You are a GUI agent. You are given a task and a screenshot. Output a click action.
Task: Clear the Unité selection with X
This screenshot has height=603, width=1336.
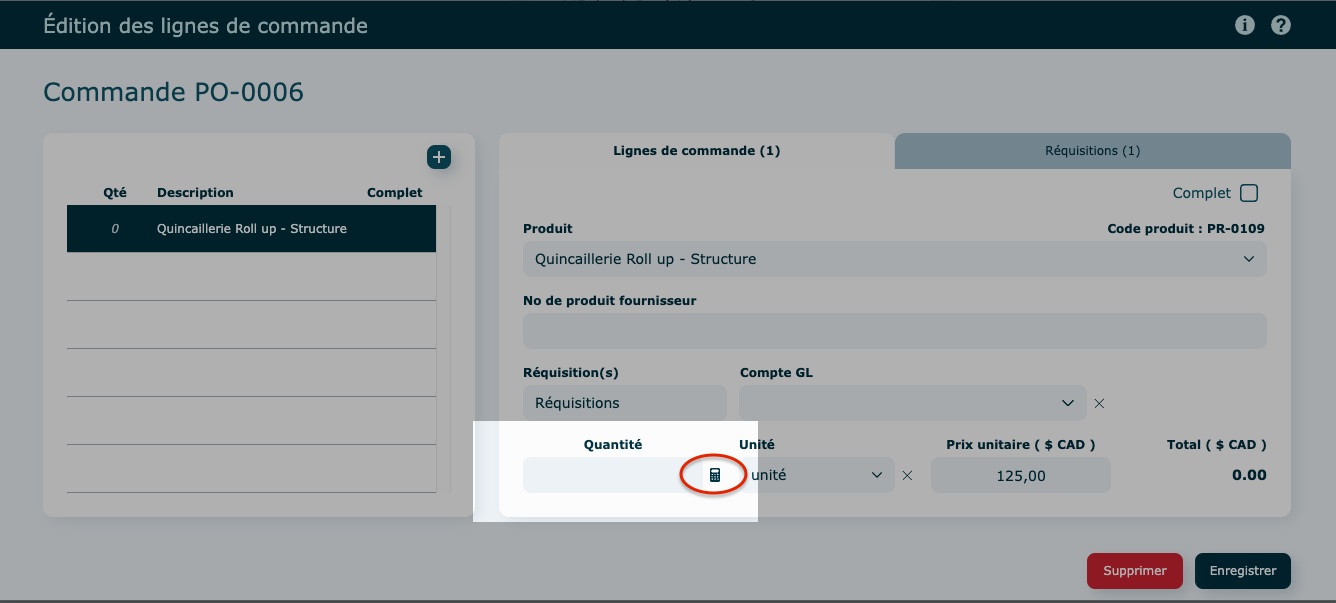pyautogui.click(x=907, y=476)
